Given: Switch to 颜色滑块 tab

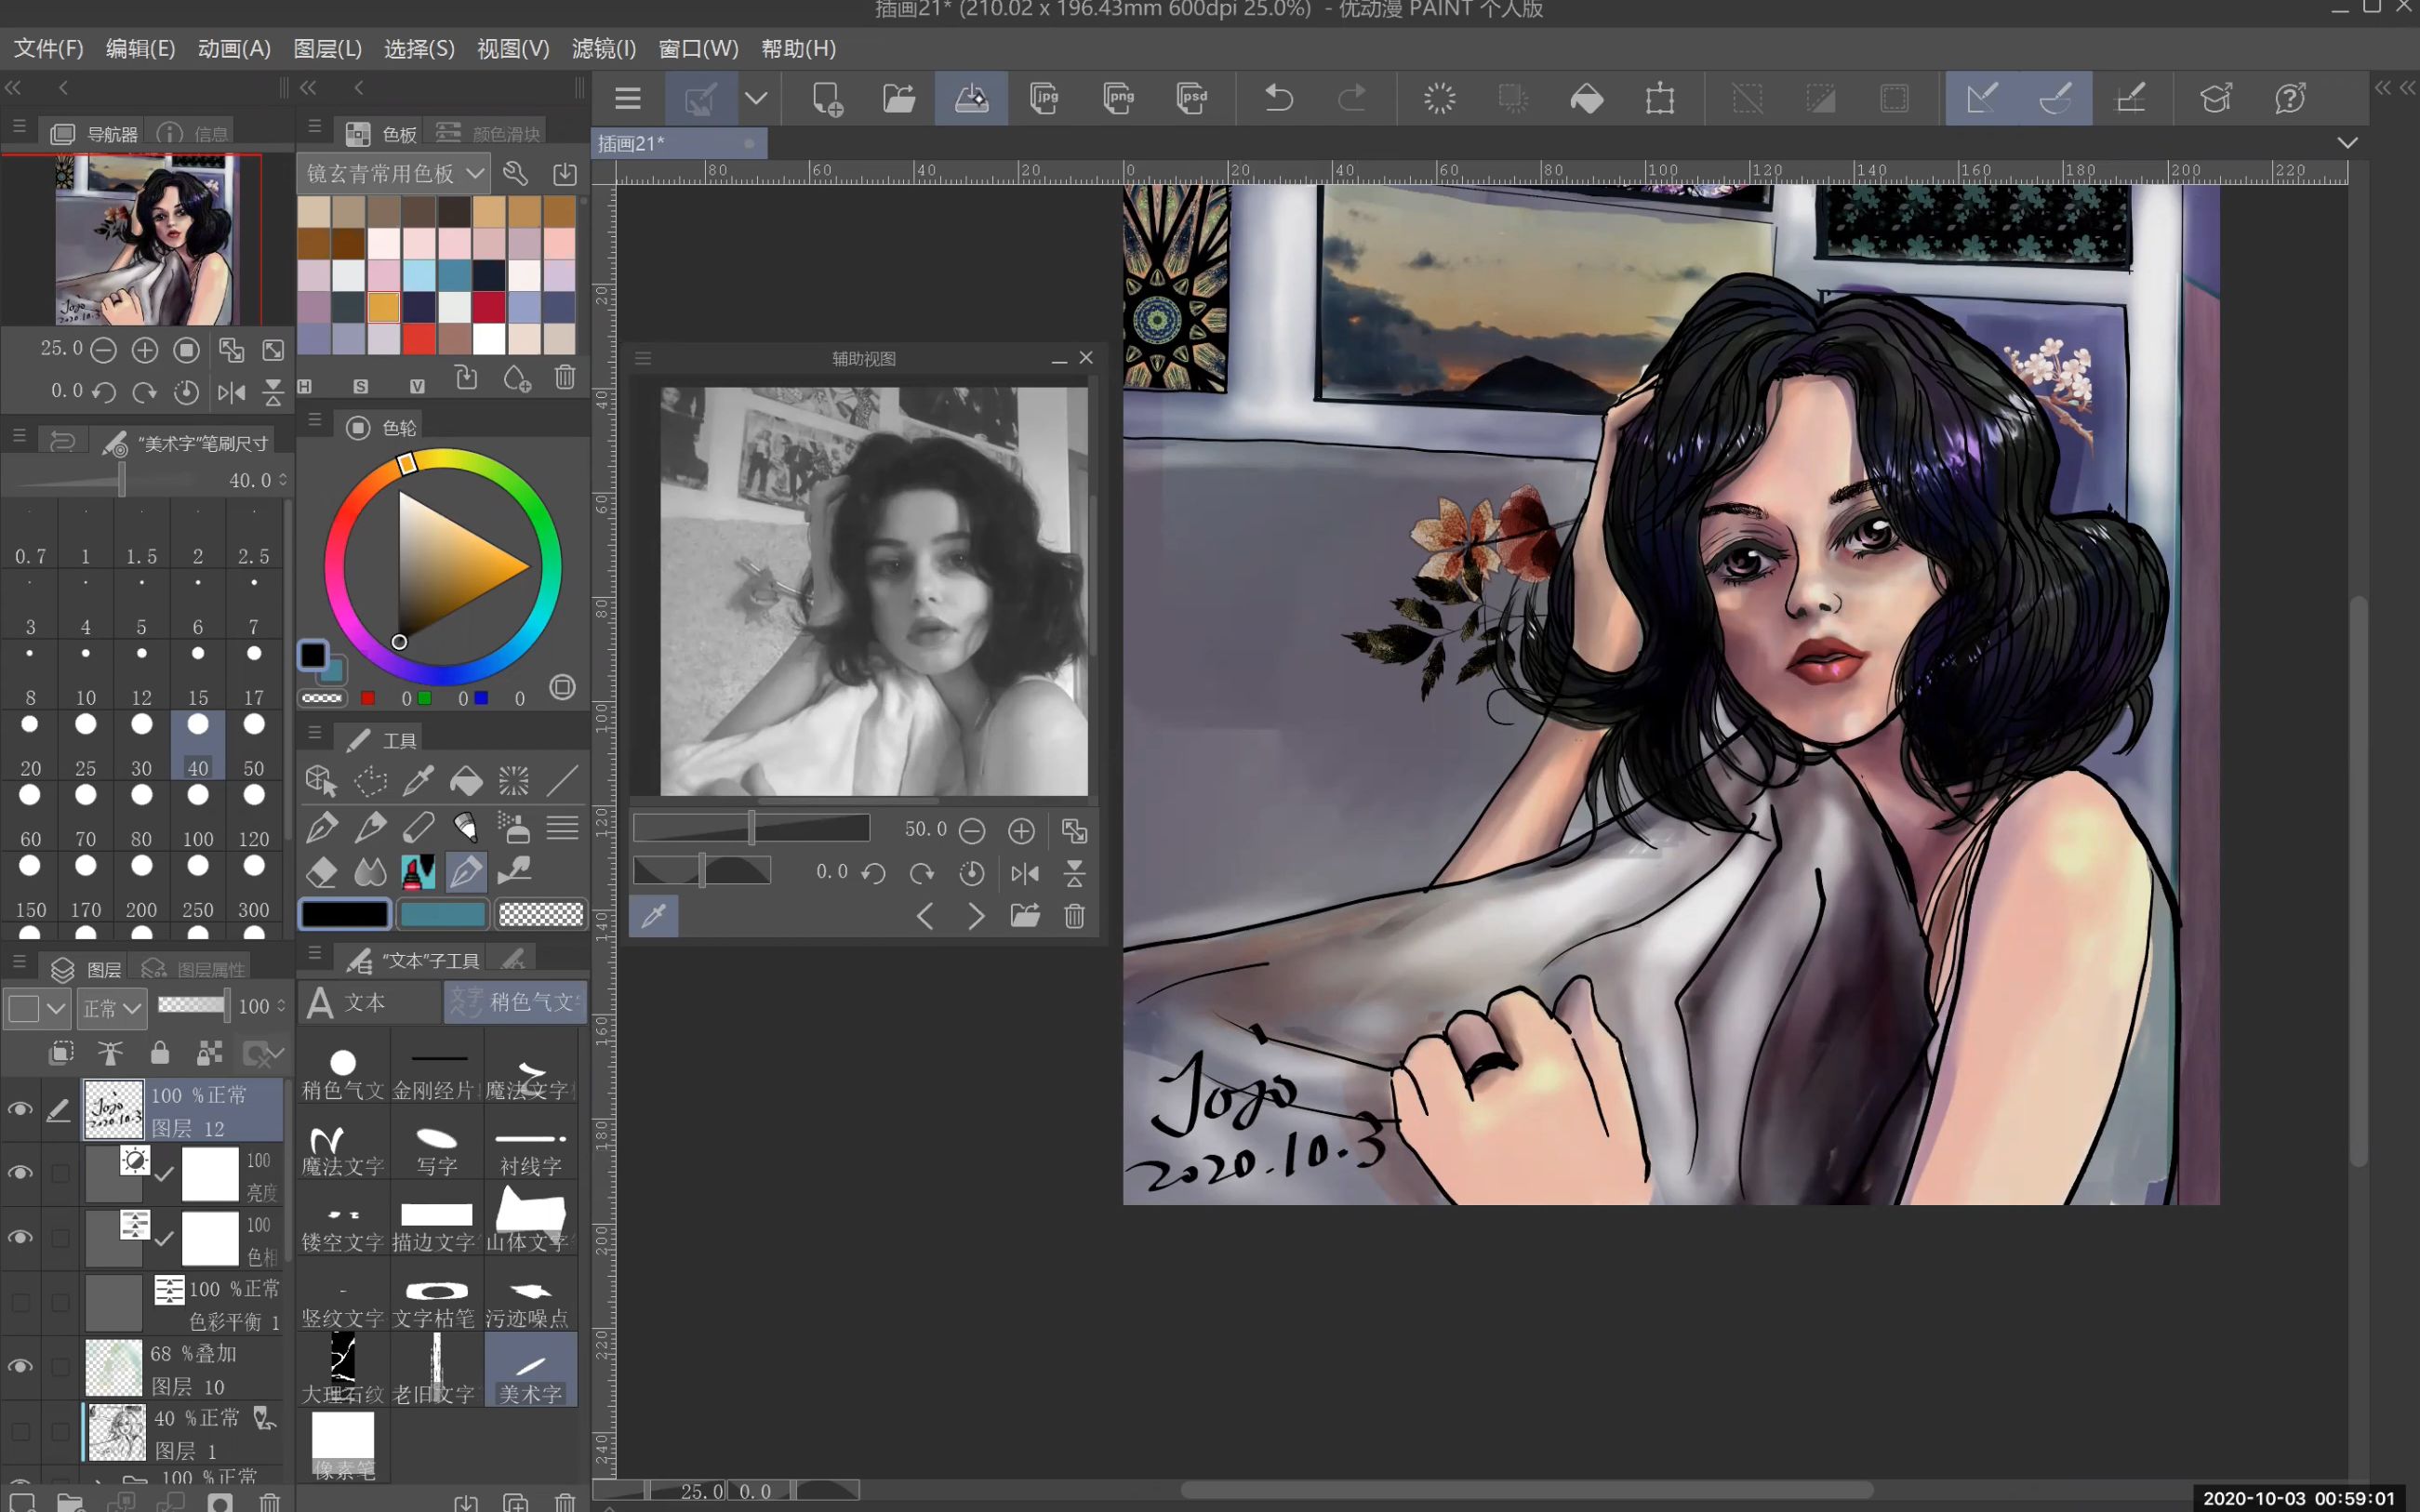Looking at the screenshot, I should coord(490,133).
